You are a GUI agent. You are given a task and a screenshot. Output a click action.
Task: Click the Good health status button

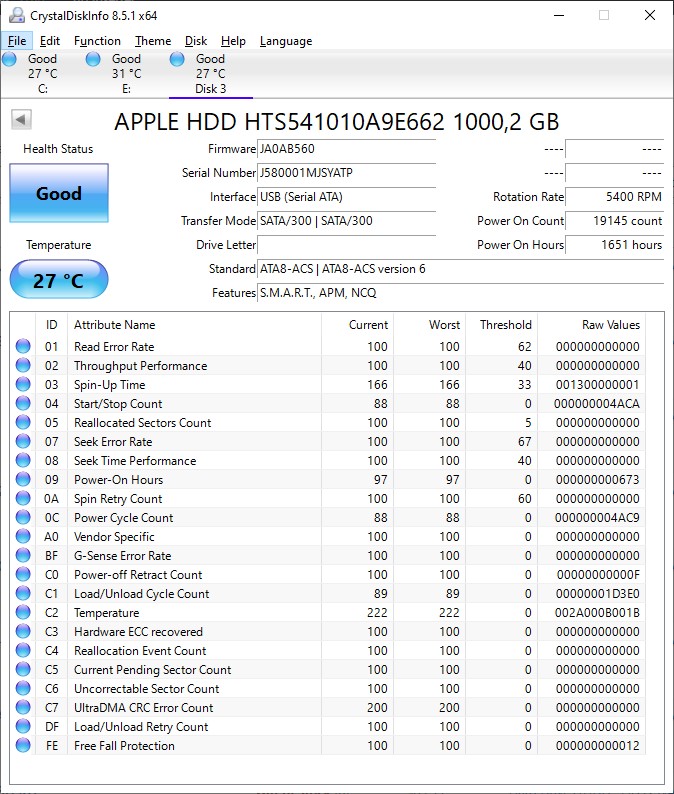(x=58, y=193)
